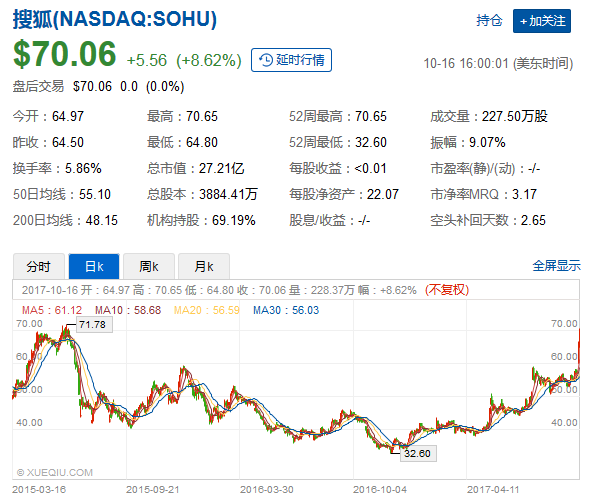
Task: Click the MA10：58.68 indicator label
Action: (x=128, y=310)
